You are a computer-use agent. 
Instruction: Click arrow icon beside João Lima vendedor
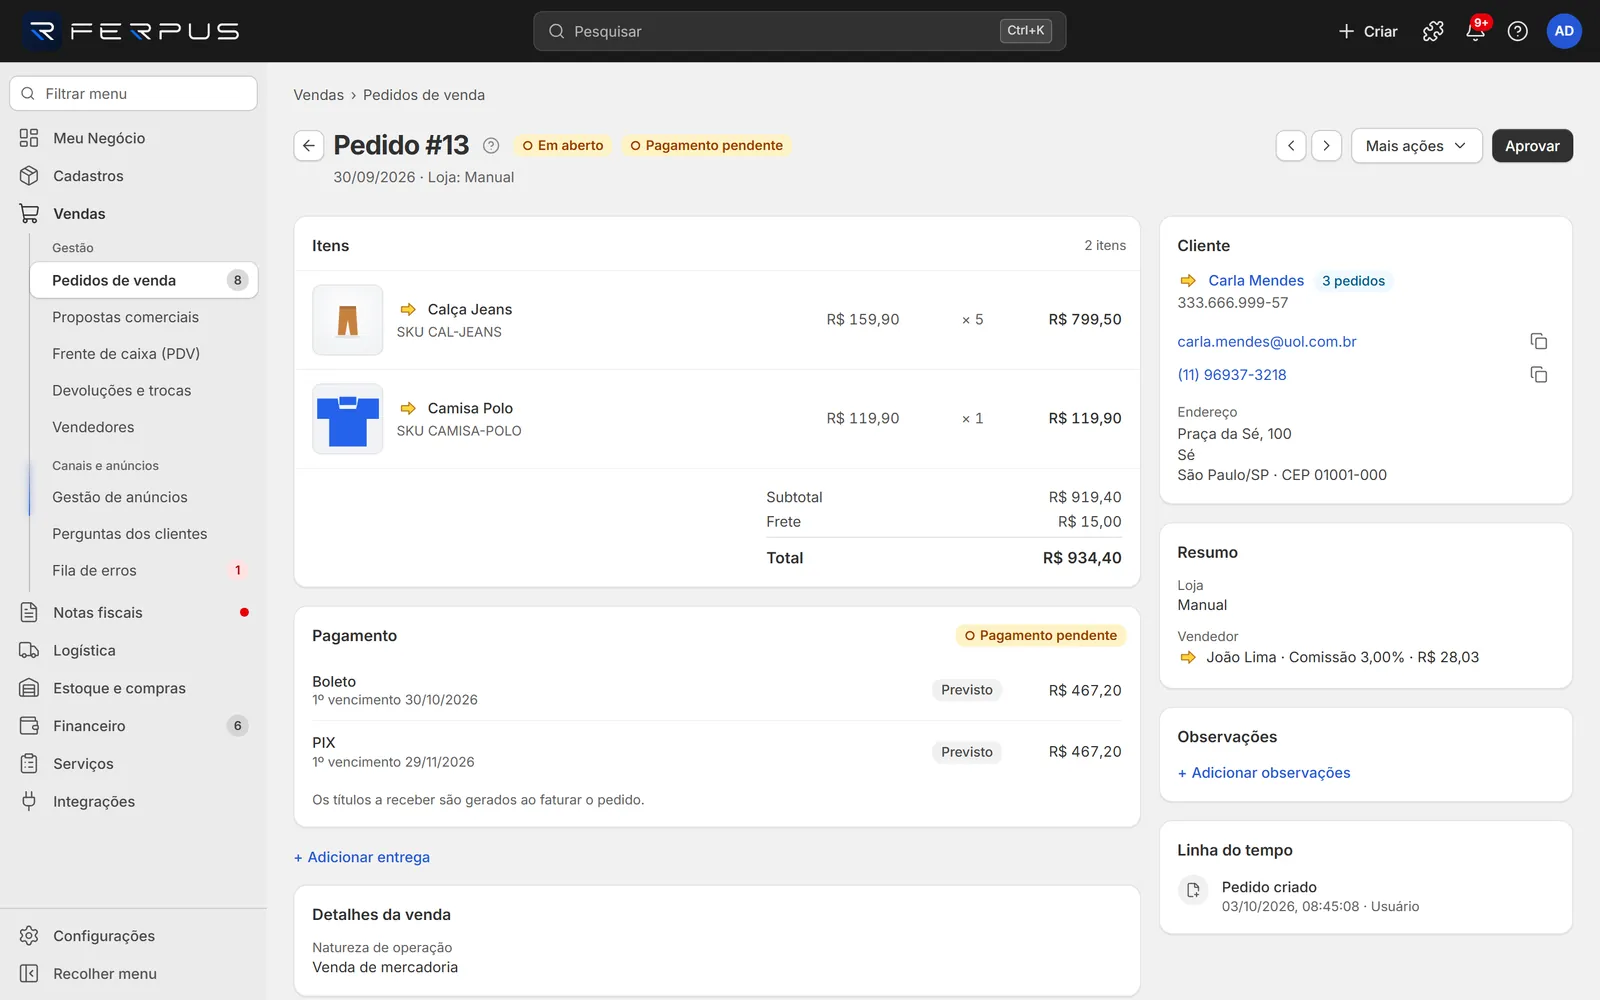1188,658
